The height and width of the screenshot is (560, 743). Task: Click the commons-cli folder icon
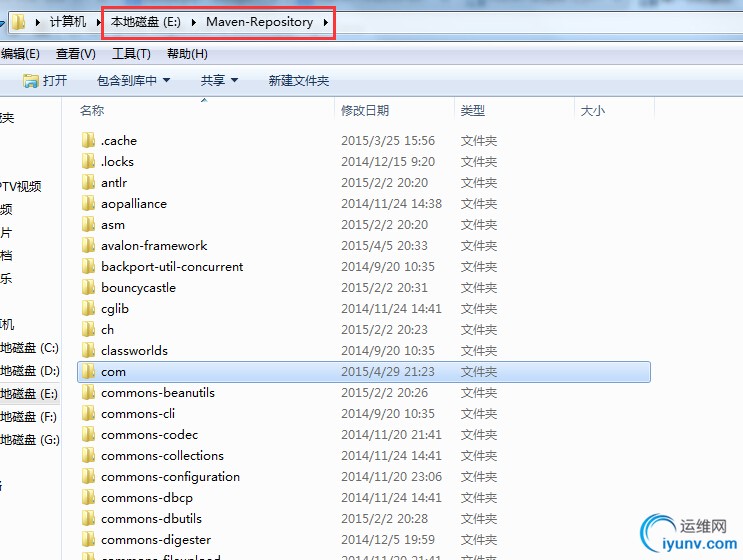coord(88,413)
